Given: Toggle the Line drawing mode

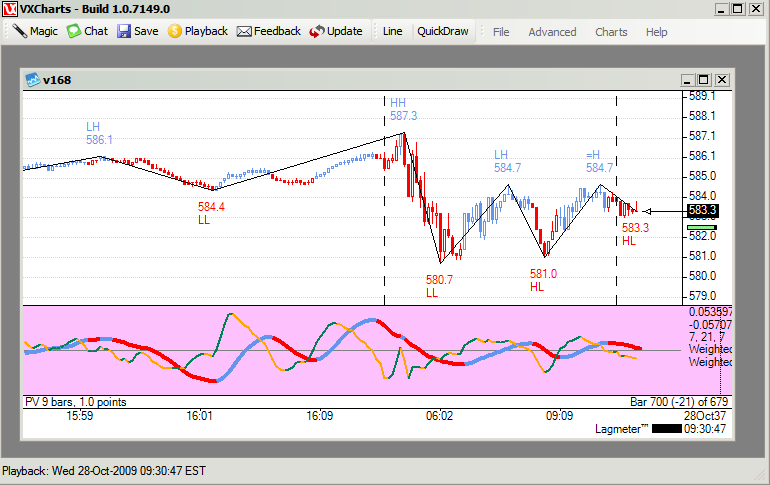Looking at the screenshot, I should [x=392, y=31].
